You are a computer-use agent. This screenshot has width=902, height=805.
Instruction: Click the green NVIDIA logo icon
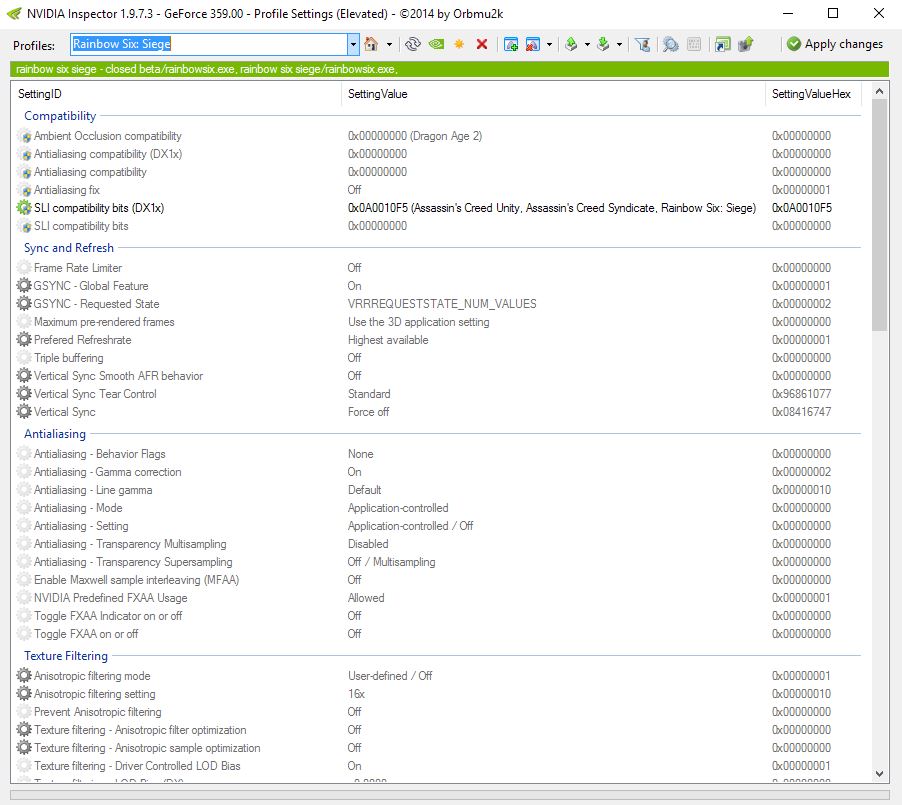coord(437,44)
